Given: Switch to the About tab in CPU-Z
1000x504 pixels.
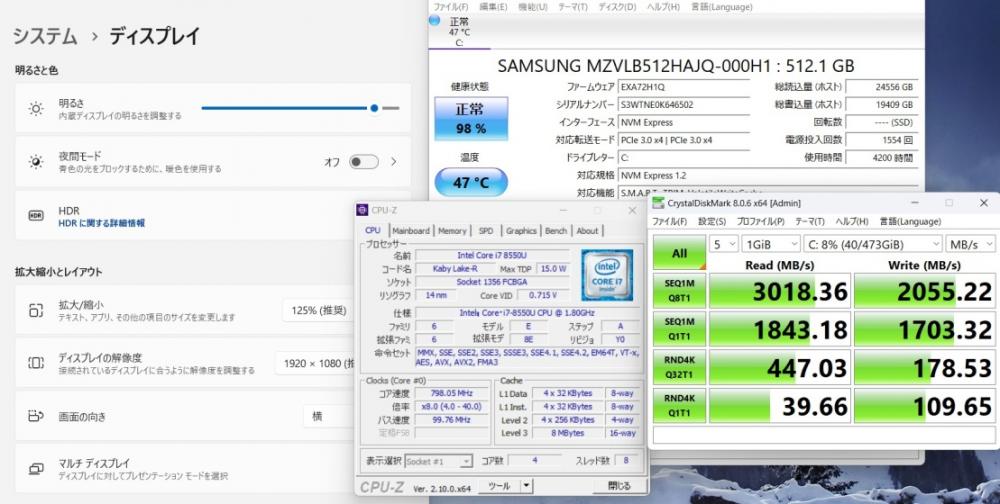Looking at the screenshot, I should click(587, 231).
